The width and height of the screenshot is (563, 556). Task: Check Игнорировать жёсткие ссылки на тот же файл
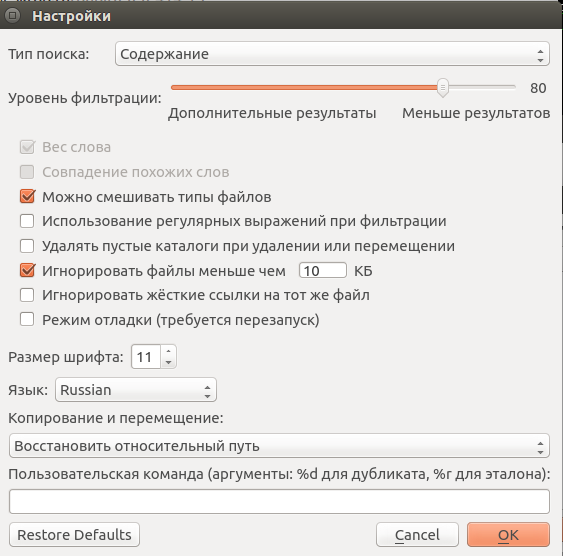click(x=27, y=295)
